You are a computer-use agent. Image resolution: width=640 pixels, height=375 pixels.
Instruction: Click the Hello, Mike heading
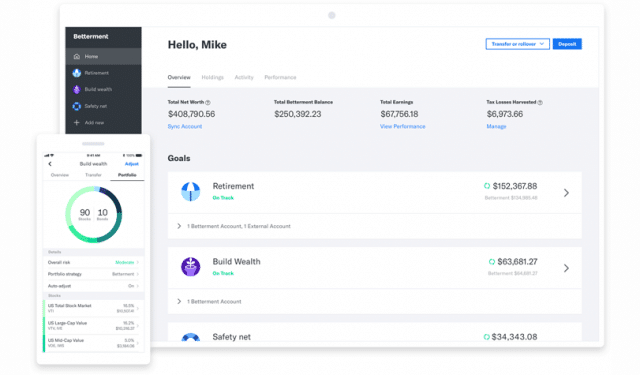tap(197, 45)
